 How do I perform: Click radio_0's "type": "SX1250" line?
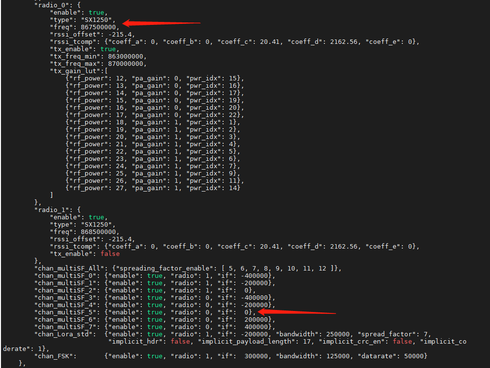pos(82,20)
